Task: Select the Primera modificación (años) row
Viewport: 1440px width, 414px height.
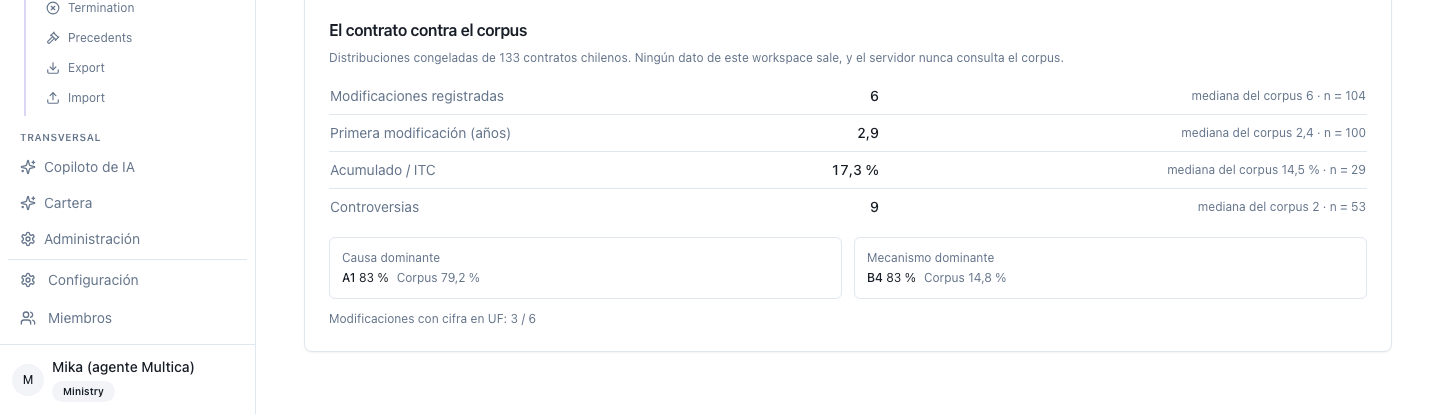Action: (848, 133)
